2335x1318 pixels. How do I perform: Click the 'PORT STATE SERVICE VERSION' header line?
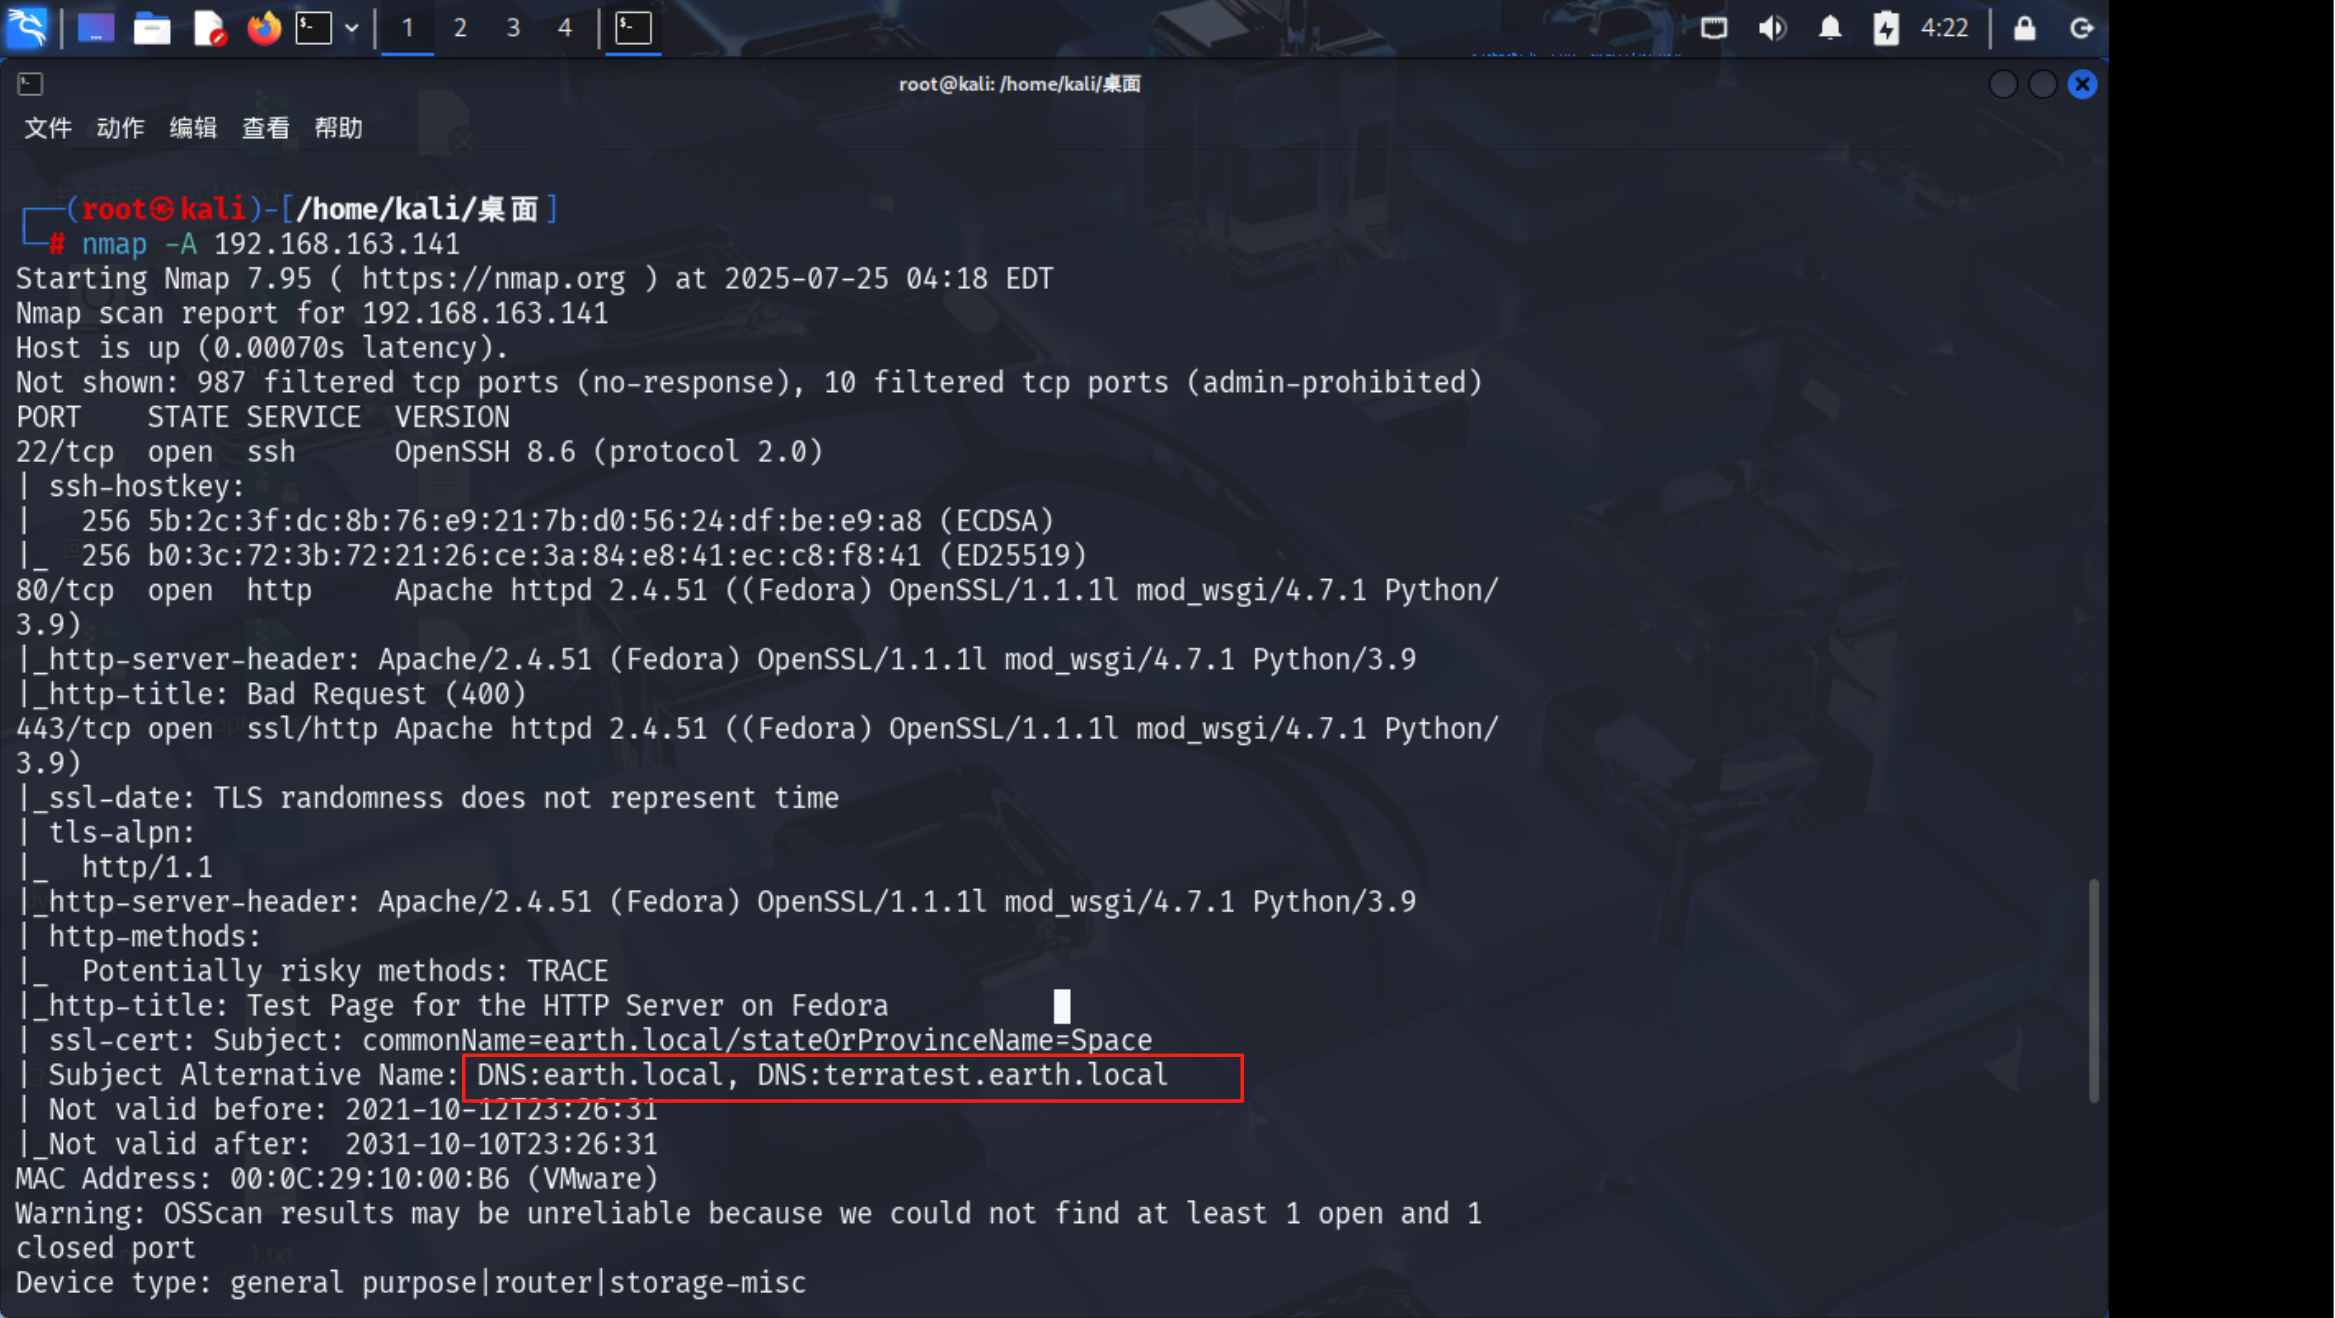coord(263,417)
